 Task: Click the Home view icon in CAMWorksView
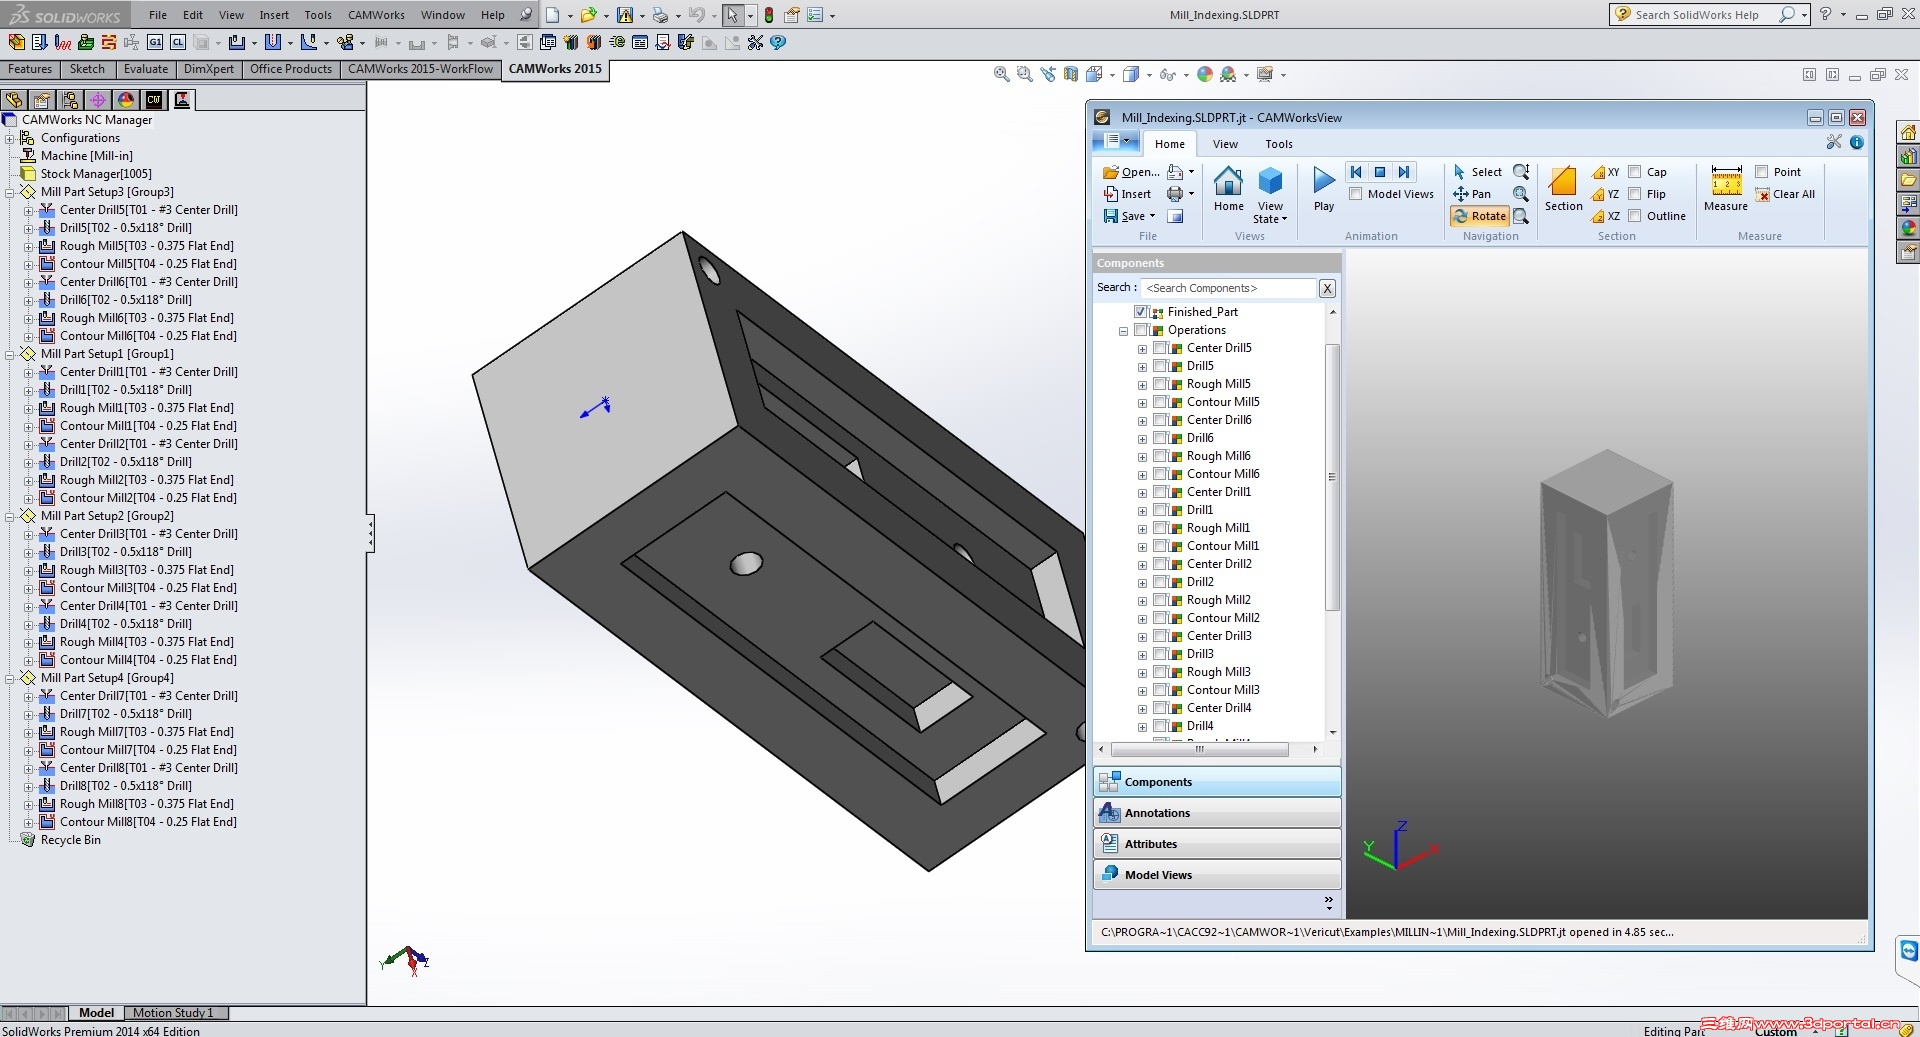tap(1228, 181)
